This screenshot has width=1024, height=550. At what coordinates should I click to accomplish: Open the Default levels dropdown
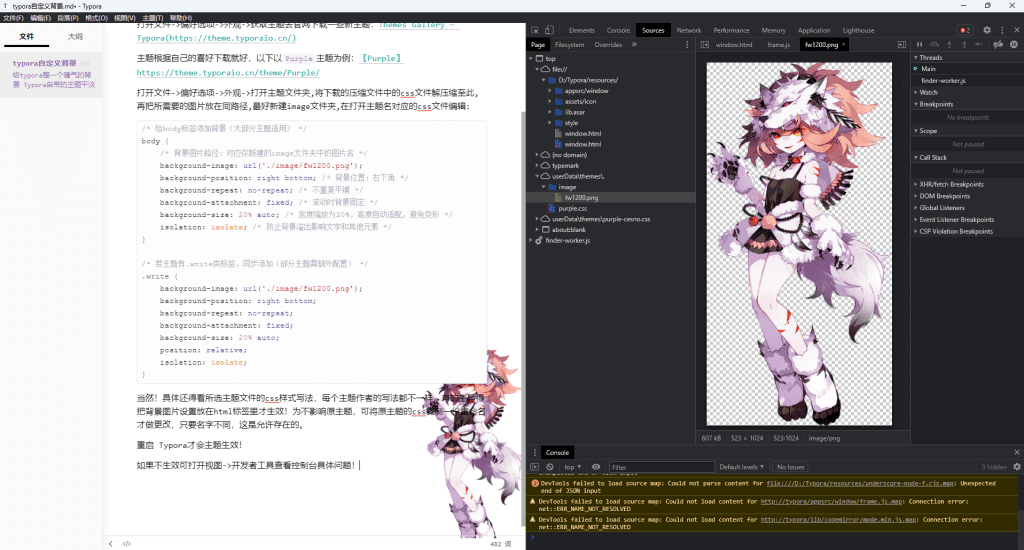(741, 467)
